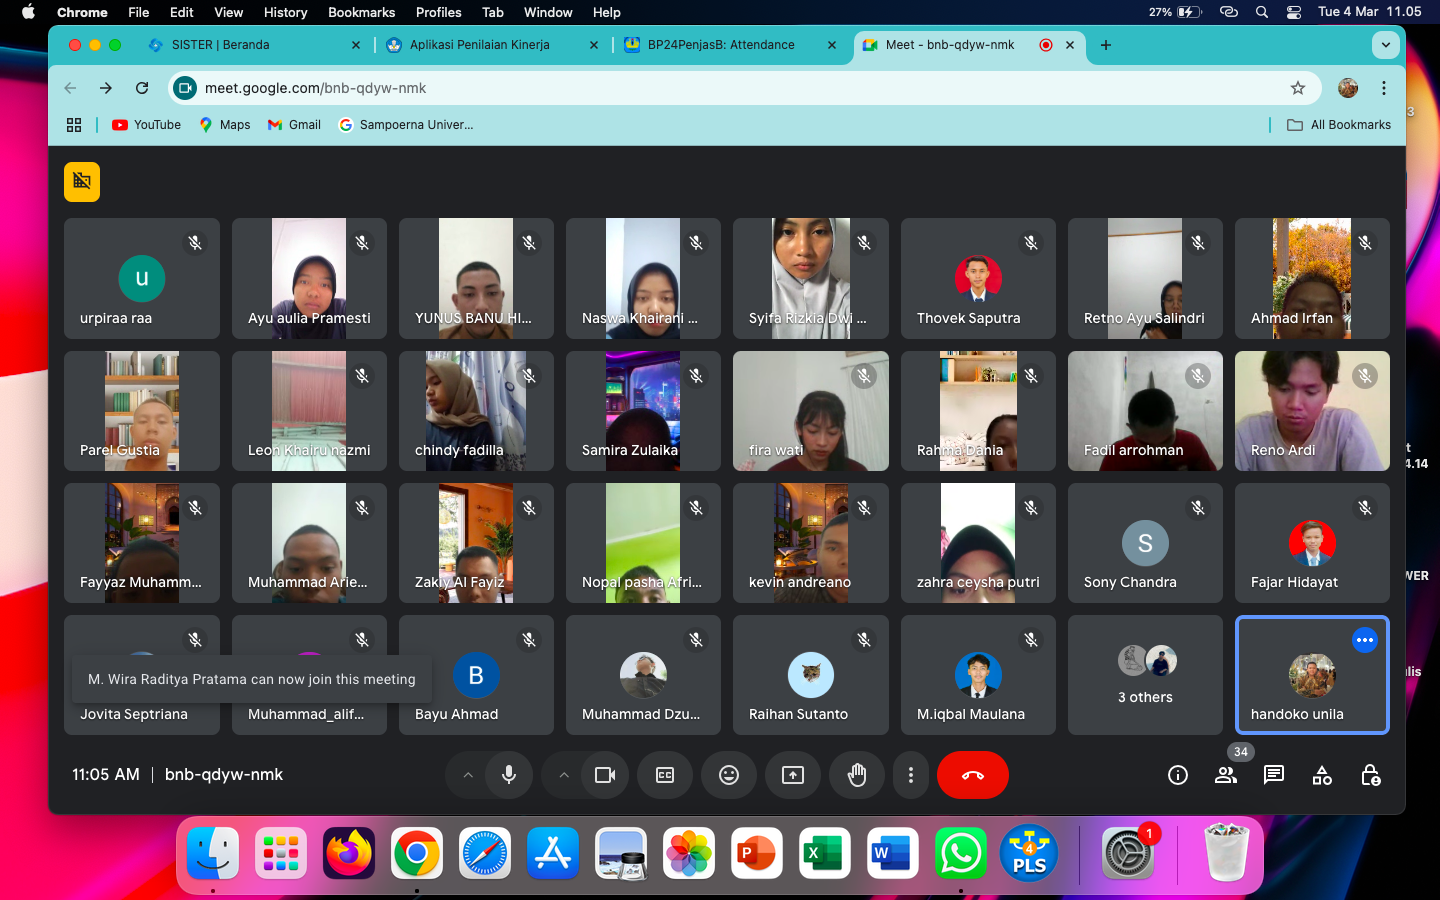Open the Bookmarks menu in menu bar
This screenshot has width=1440, height=900.
361,12
